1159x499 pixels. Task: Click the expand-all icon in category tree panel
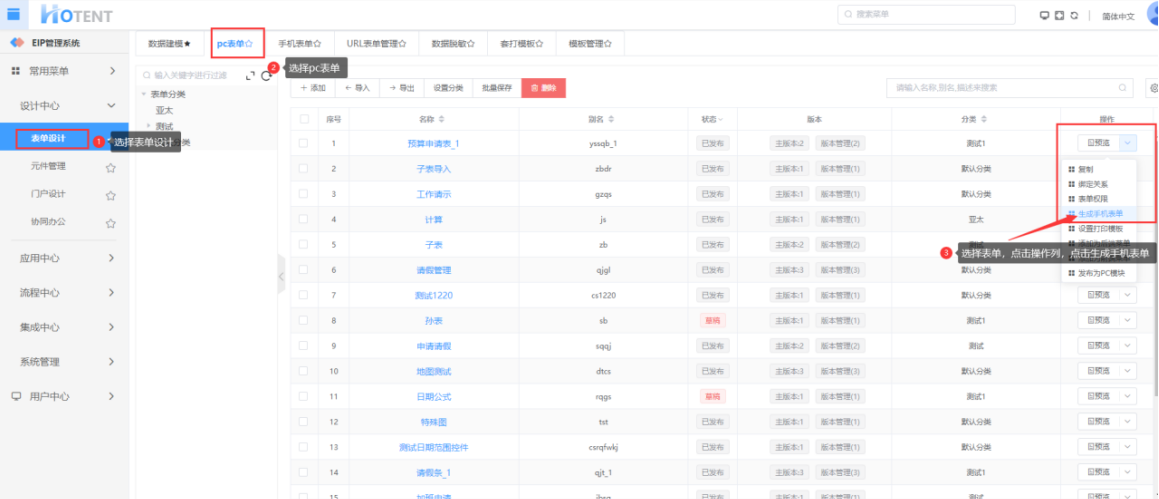pyautogui.click(x=250, y=75)
